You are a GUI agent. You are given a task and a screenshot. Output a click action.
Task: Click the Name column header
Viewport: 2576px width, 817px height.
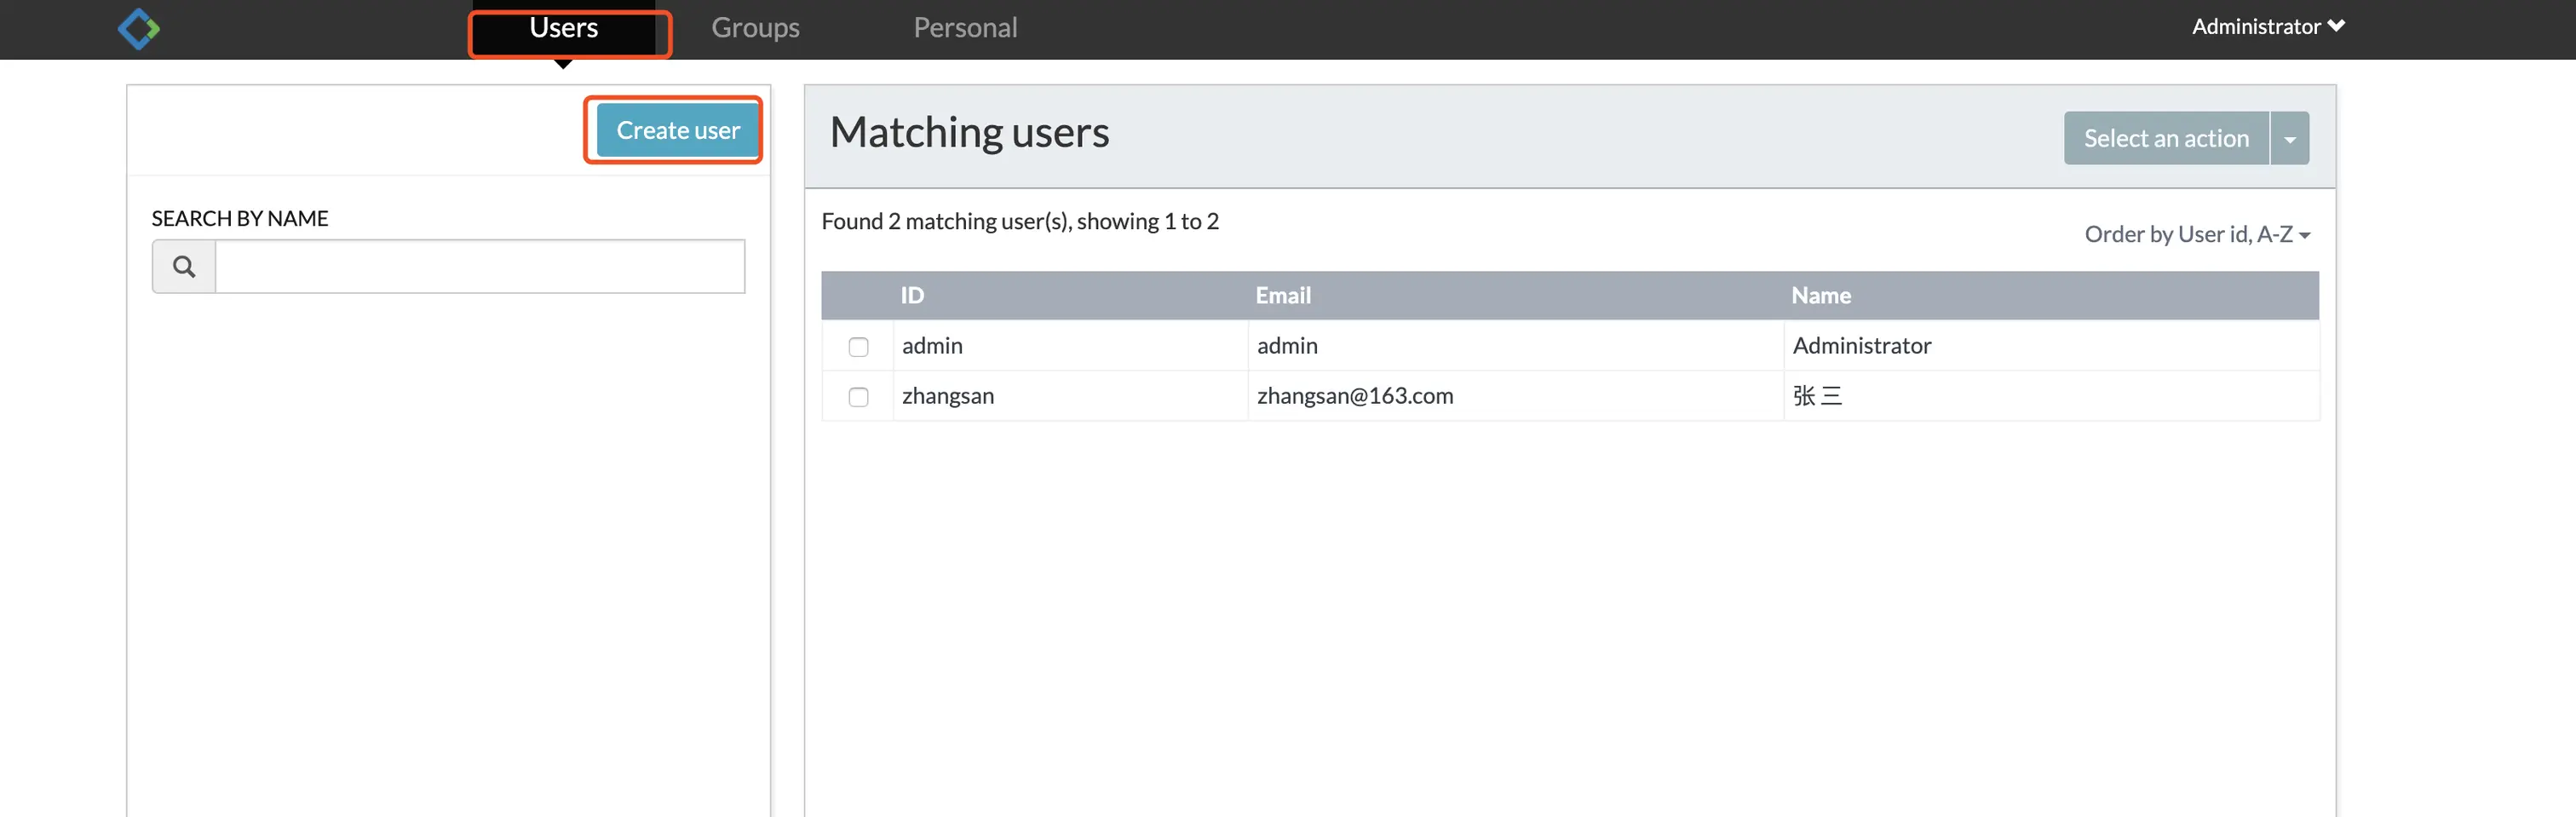(x=1820, y=296)
